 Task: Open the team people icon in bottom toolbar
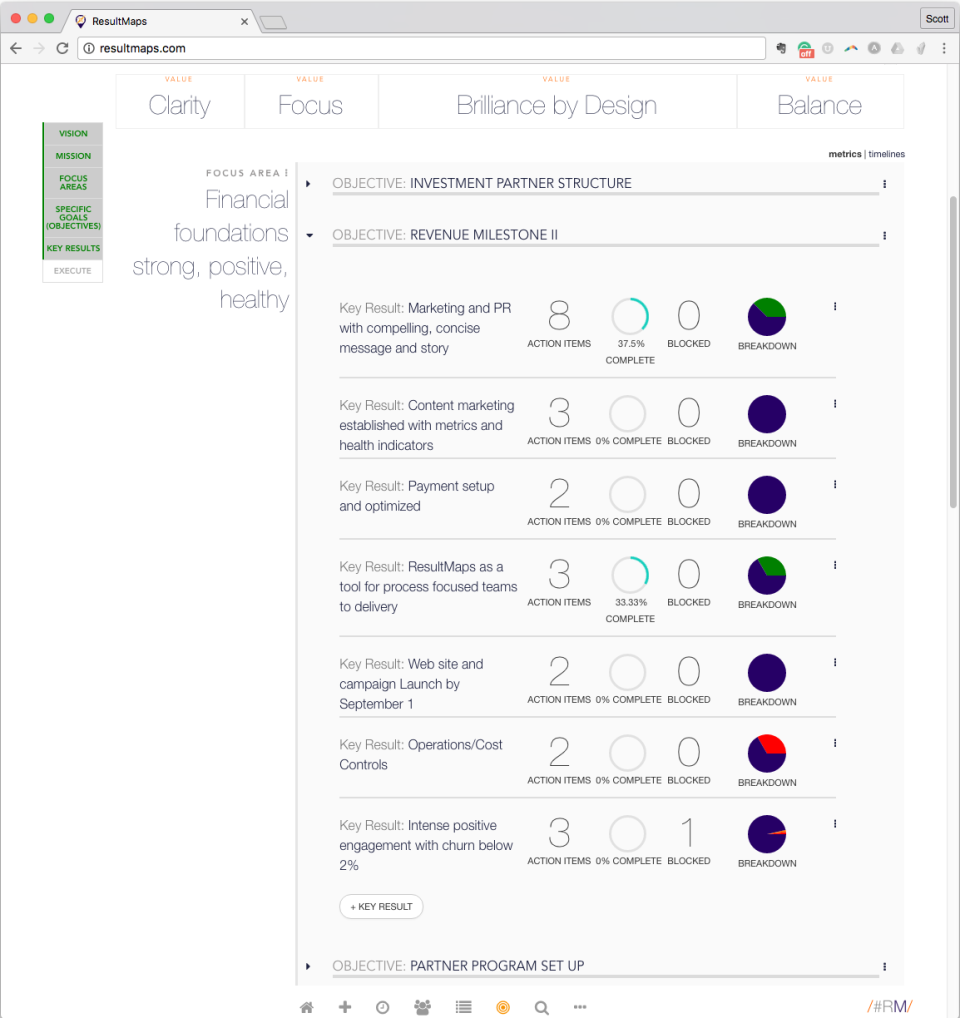(x=422, y=1007)
